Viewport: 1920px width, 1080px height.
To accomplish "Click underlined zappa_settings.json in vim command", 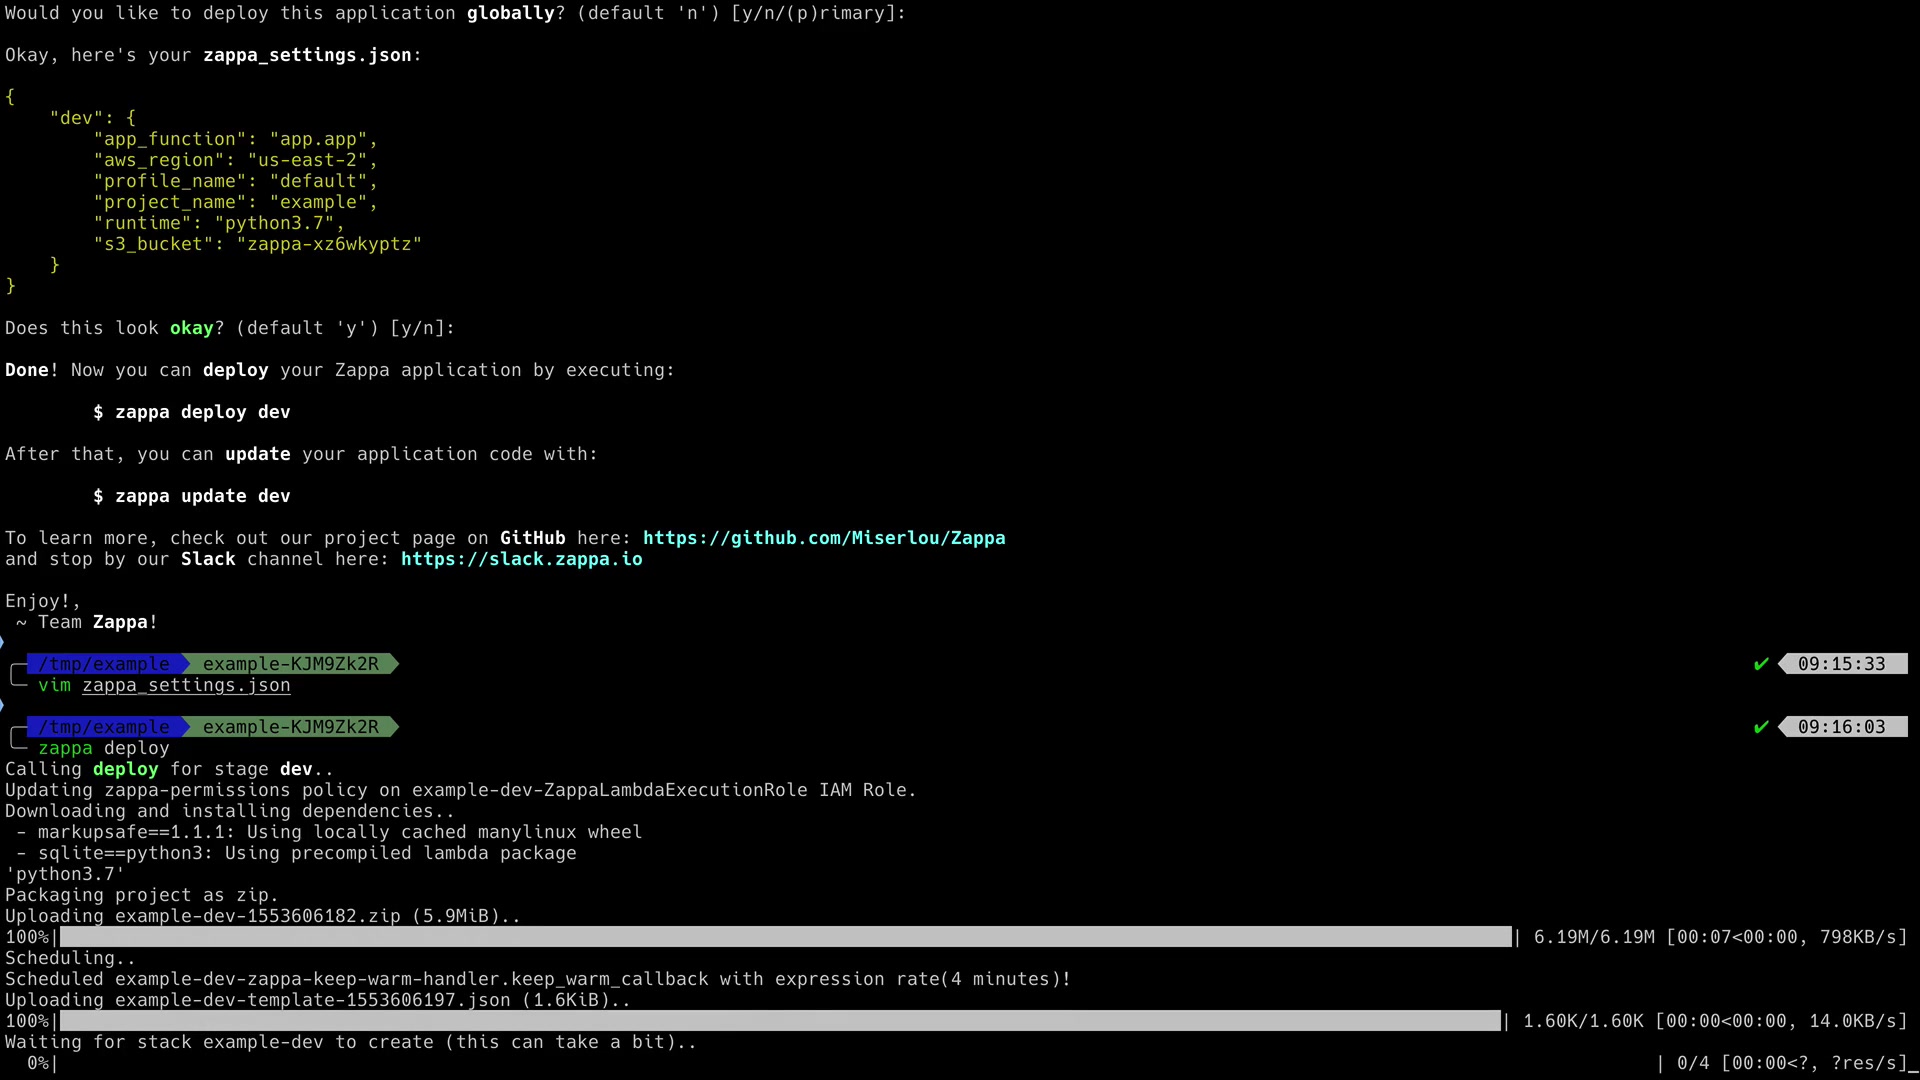I will (x=186, y=686).
